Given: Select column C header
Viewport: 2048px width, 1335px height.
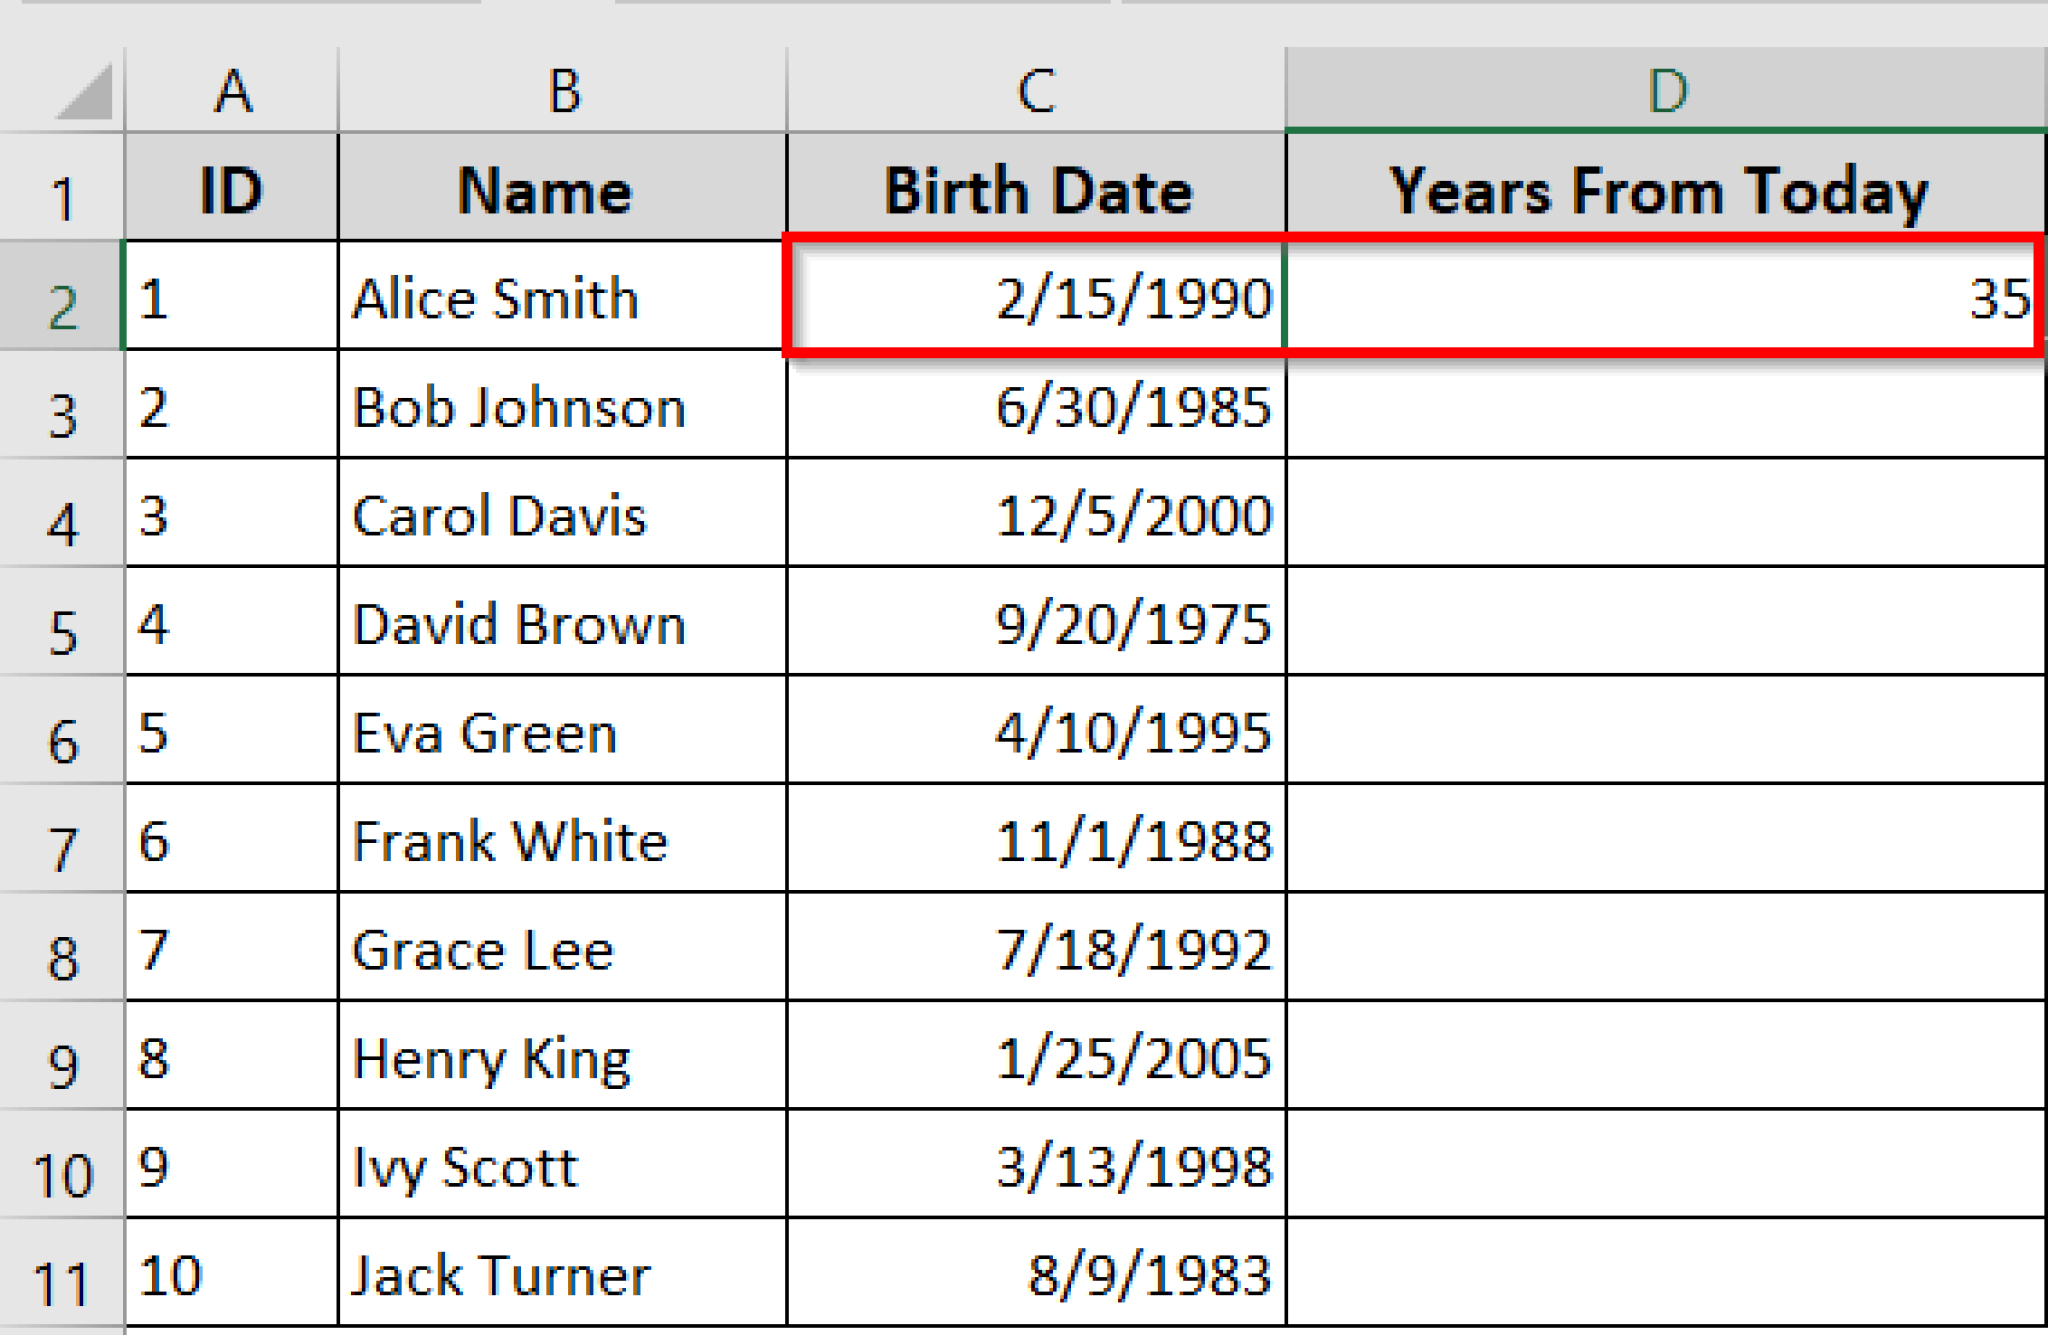Looking at the screenshot, I should point(1036,91).
